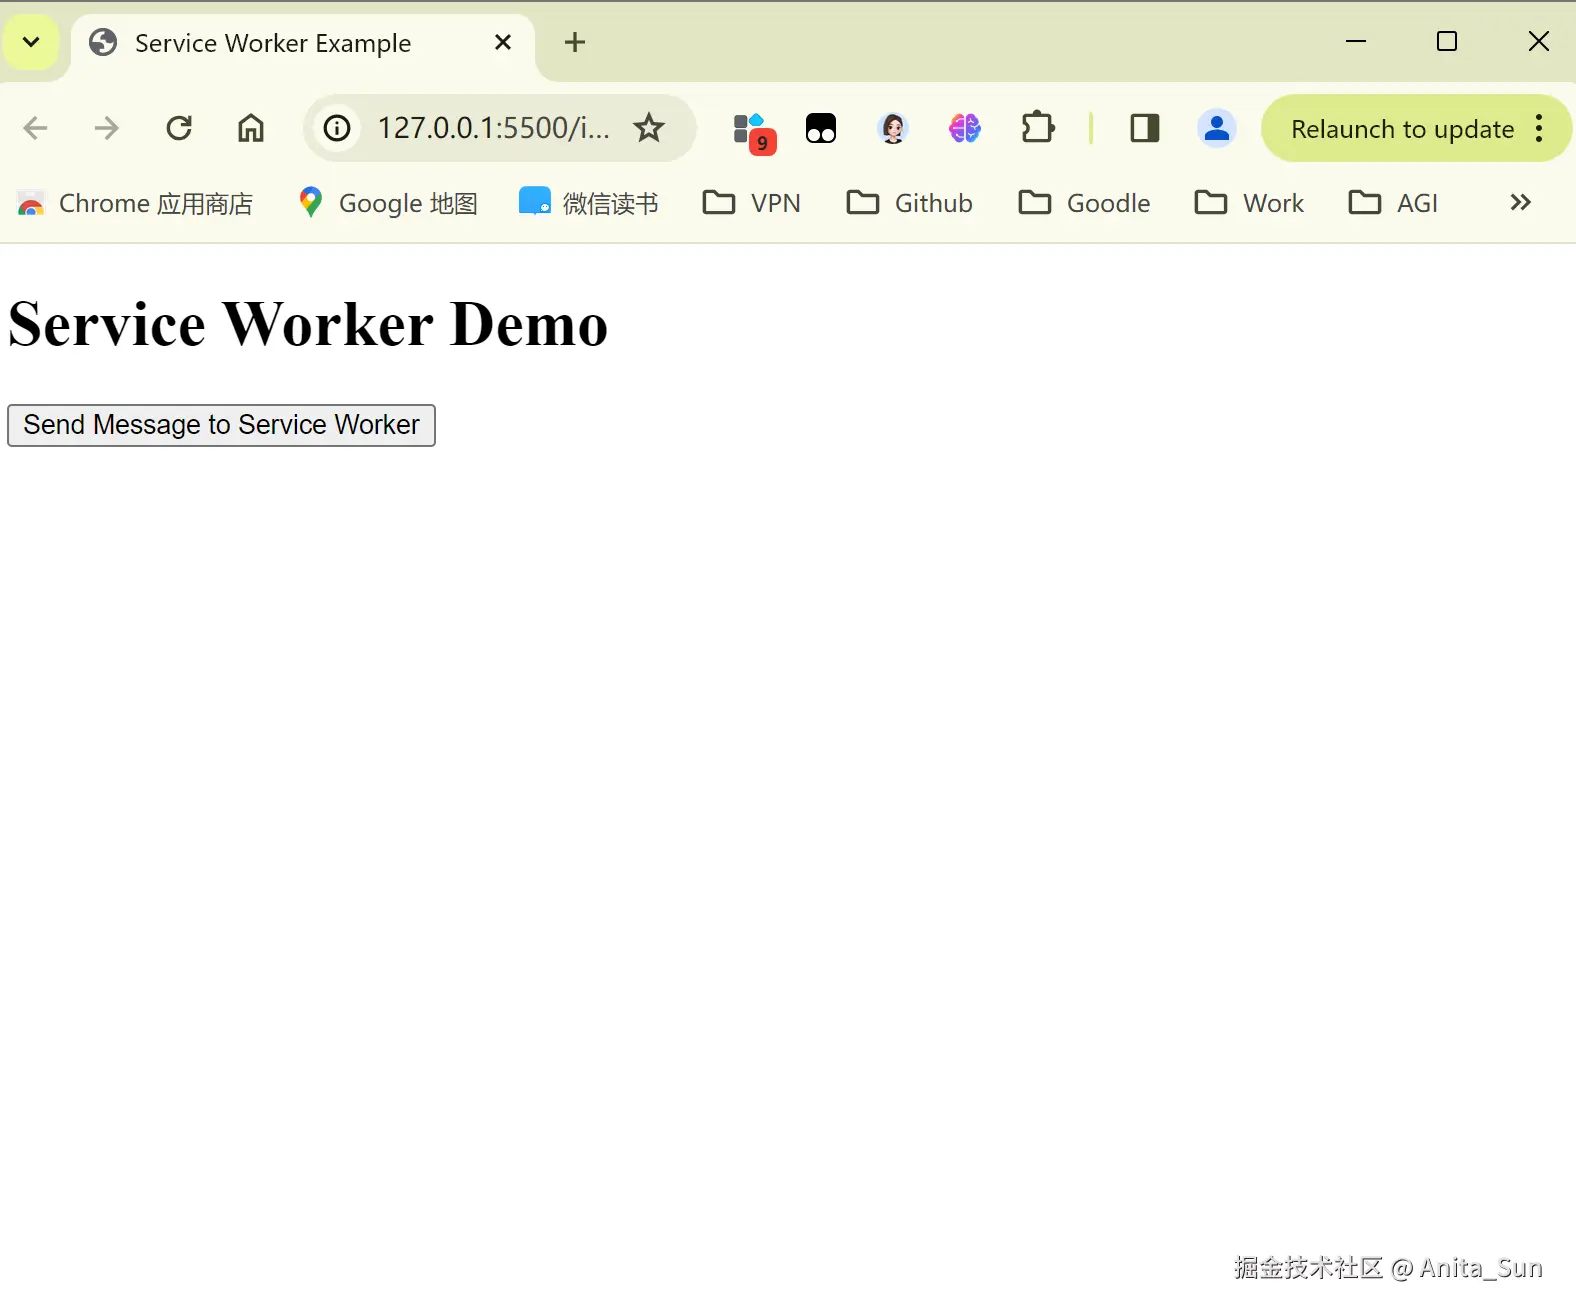Toggle the browser side panel
The width and height of the screenshot is (1576, 1314).
point(1145,128)
